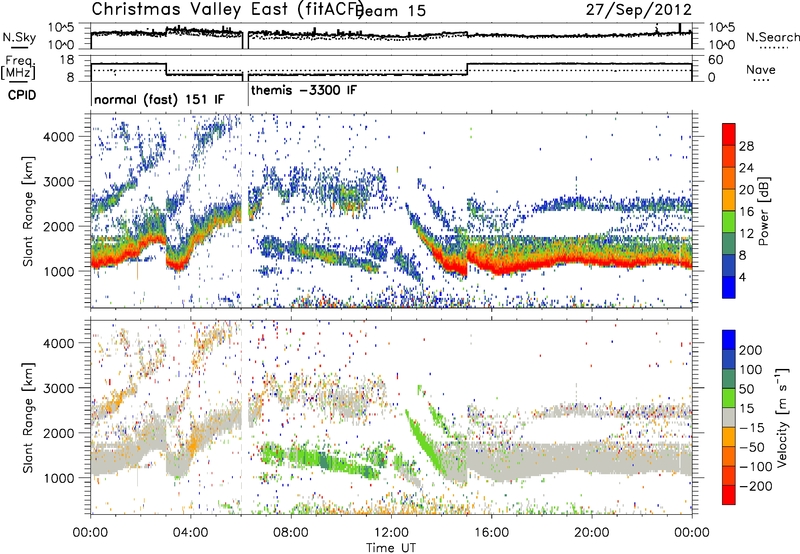The image size is (800, 554).
Task: Click the '16:00' time tick label
Action: tap(491, 533)
